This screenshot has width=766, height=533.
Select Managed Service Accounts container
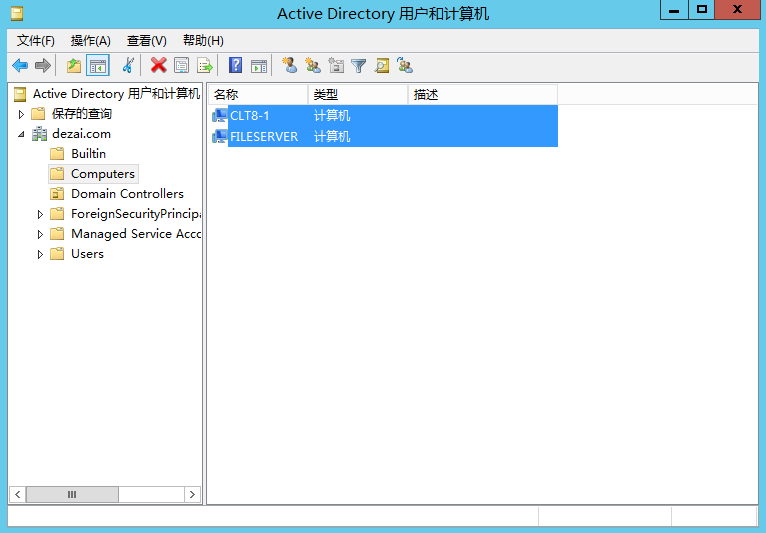(x=136, y=234)
